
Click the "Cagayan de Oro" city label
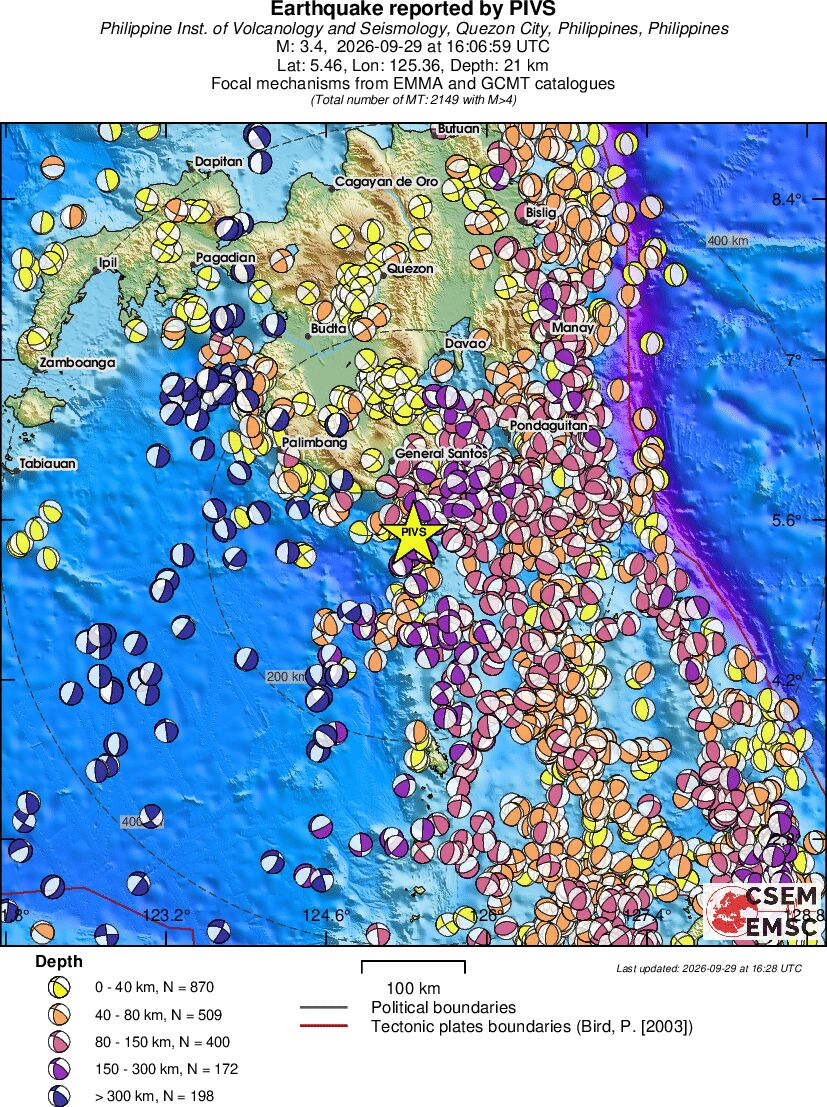click(x=386, y=181)
